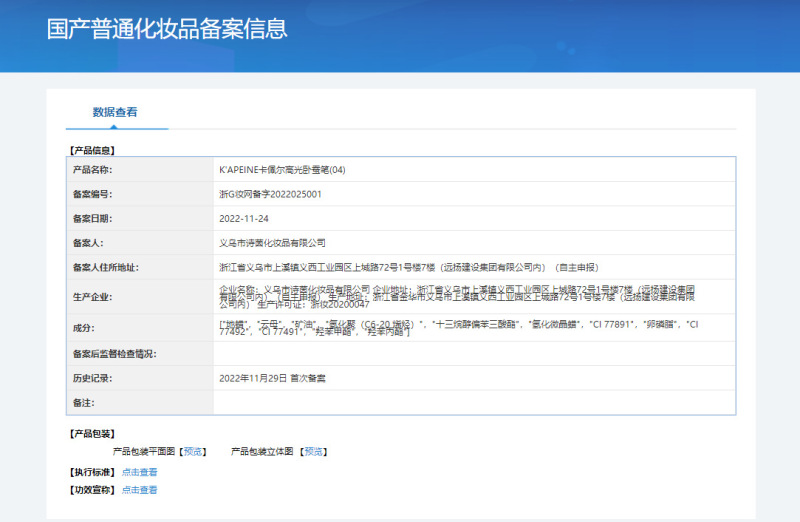800x522 pixels.
Task: Click the page title 国产普通化妆品备案信息
Action: coord(167,28)
